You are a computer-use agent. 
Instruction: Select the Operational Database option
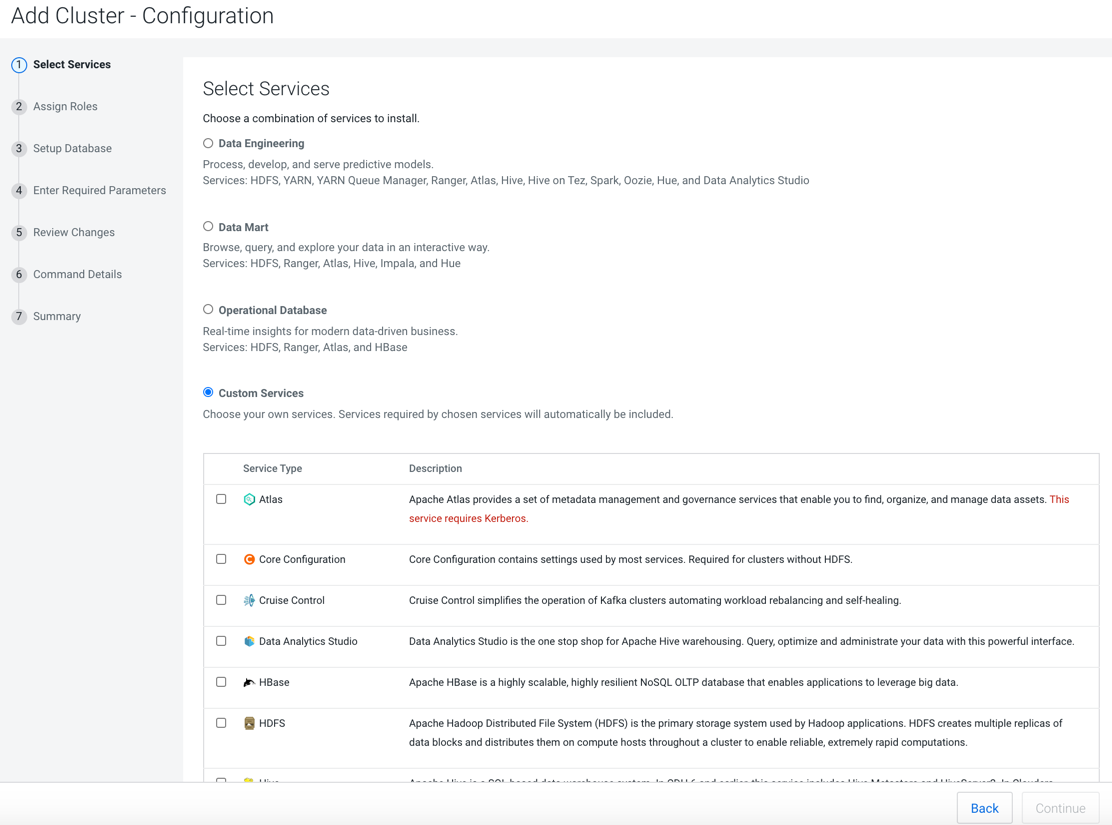tap(208, 310)
